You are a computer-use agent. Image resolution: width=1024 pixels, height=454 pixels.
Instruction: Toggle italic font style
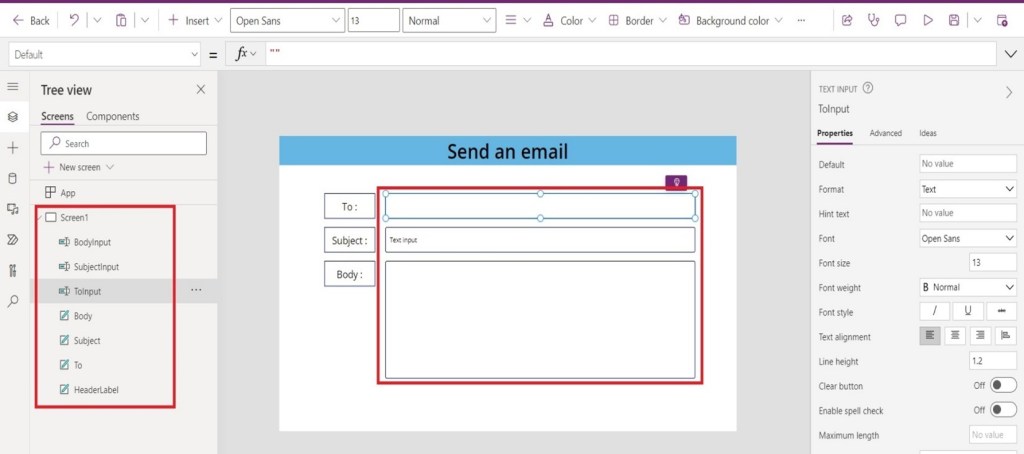(934, 312)
